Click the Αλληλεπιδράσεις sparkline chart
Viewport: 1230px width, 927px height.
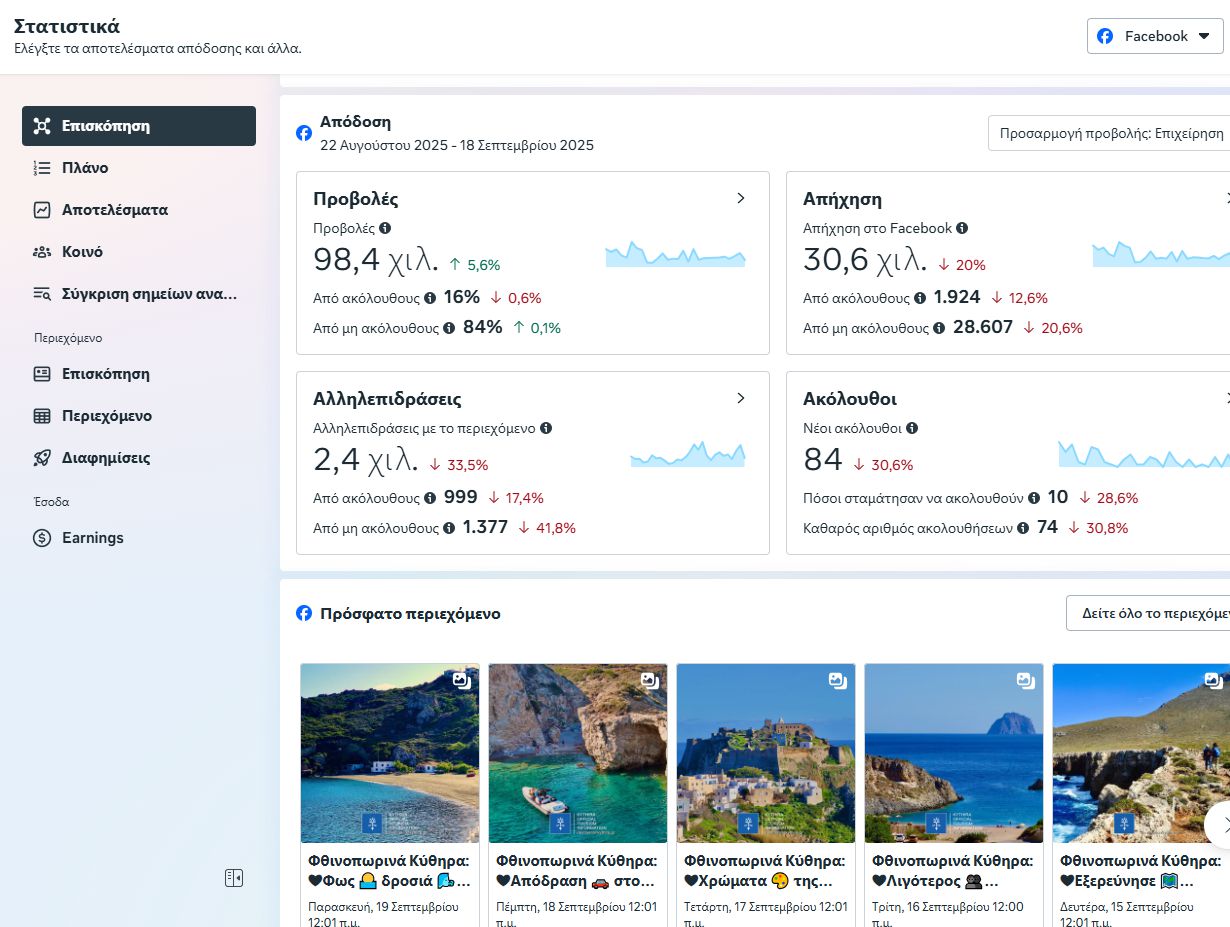[688, 454]
